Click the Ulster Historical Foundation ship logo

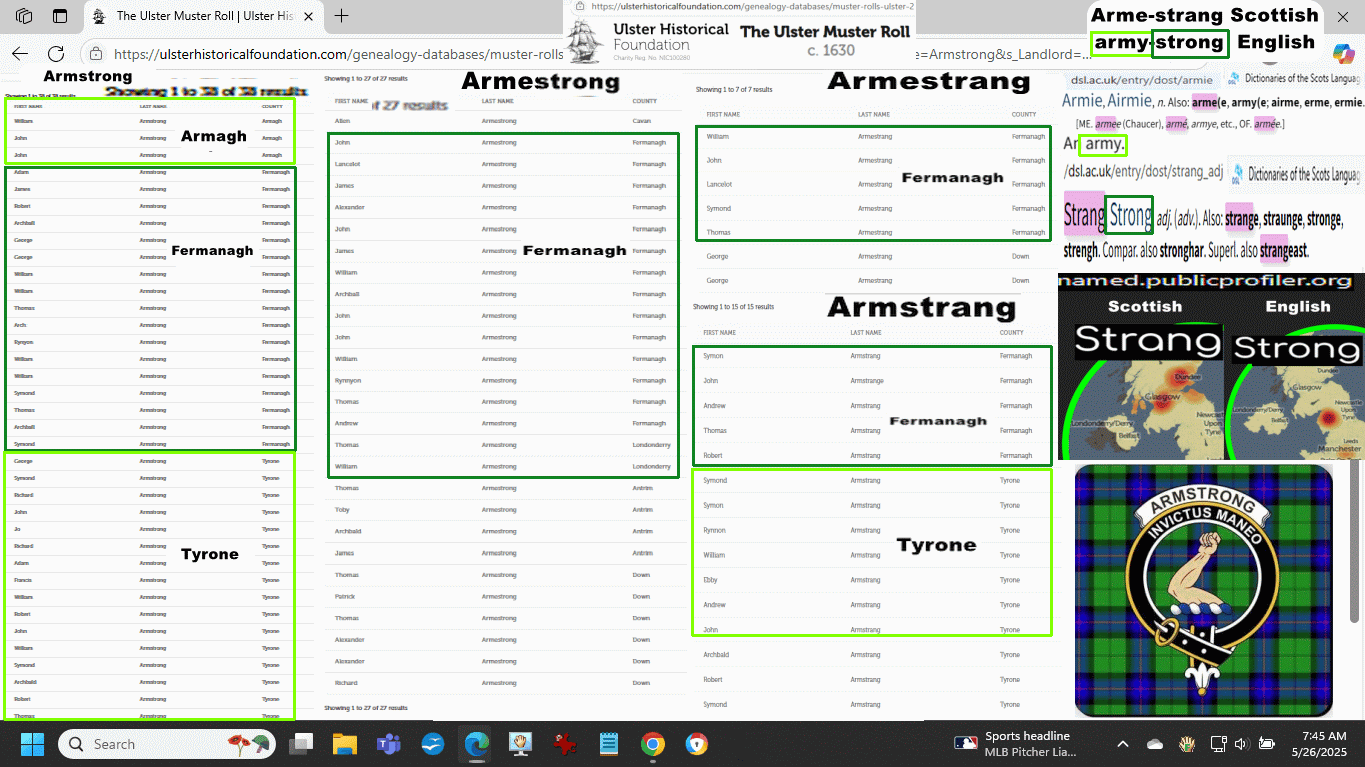[x=586, y=41]
